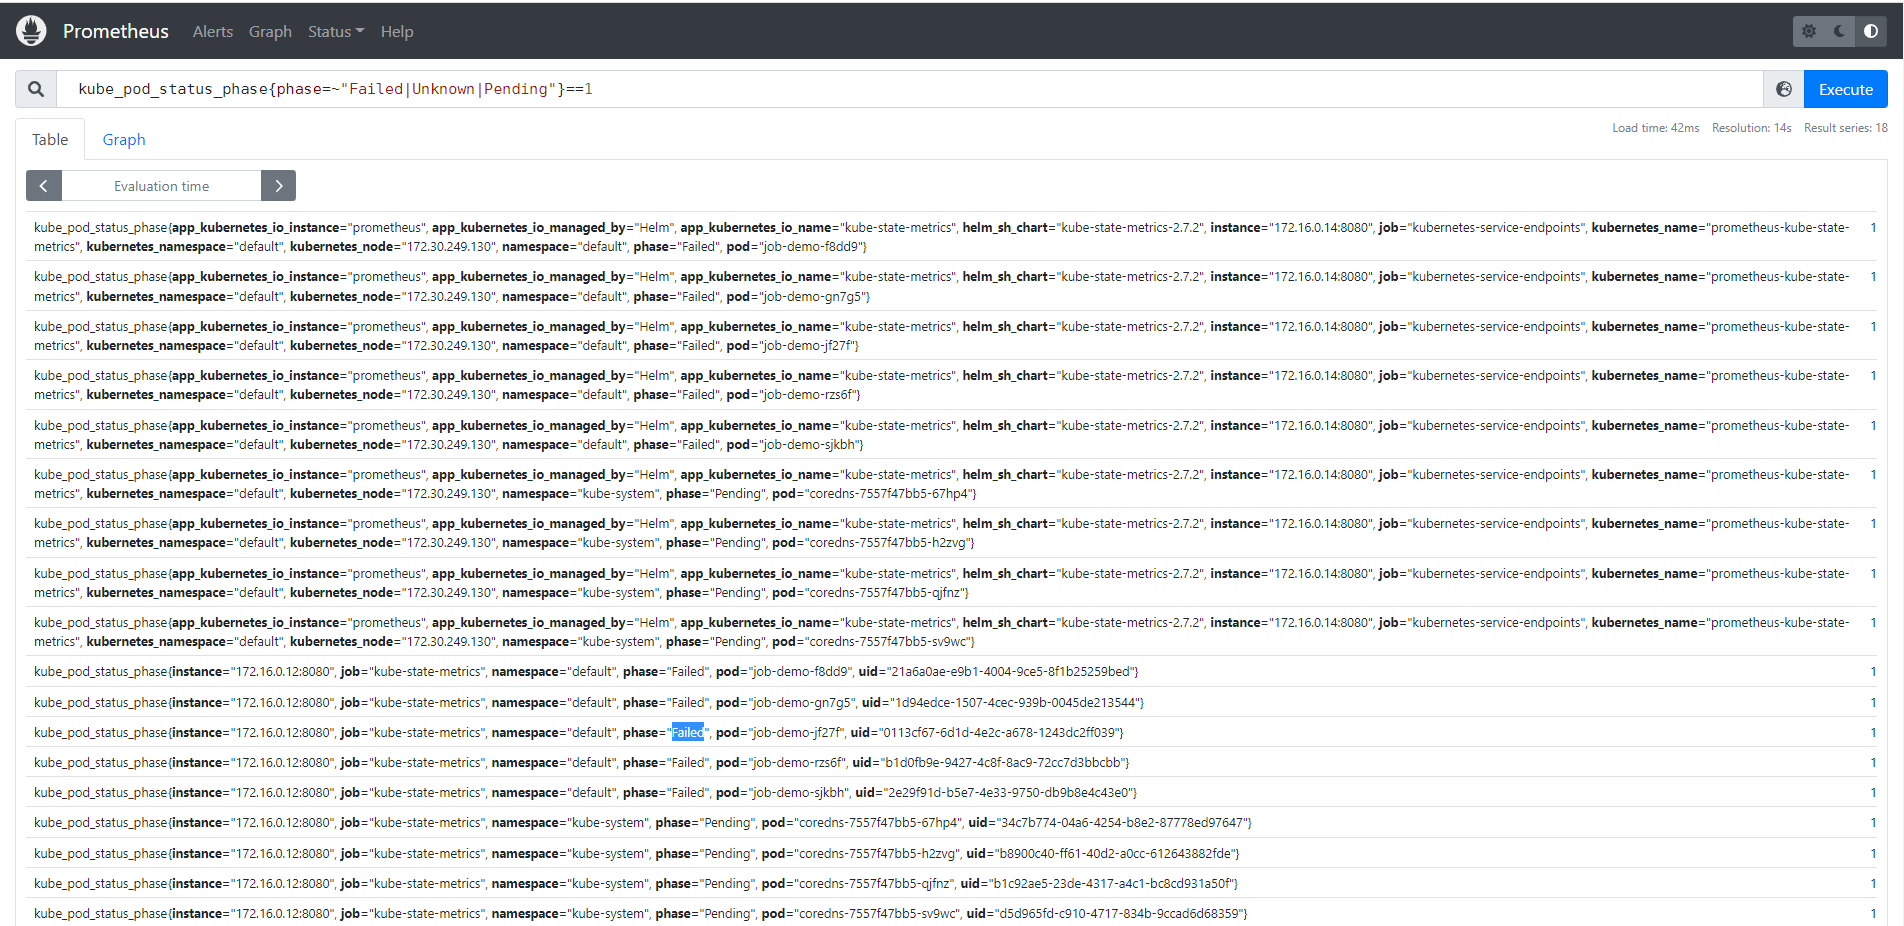1904x926 pixels.
Task: Switch to the Graph tab below query
Action: point(124,140)
